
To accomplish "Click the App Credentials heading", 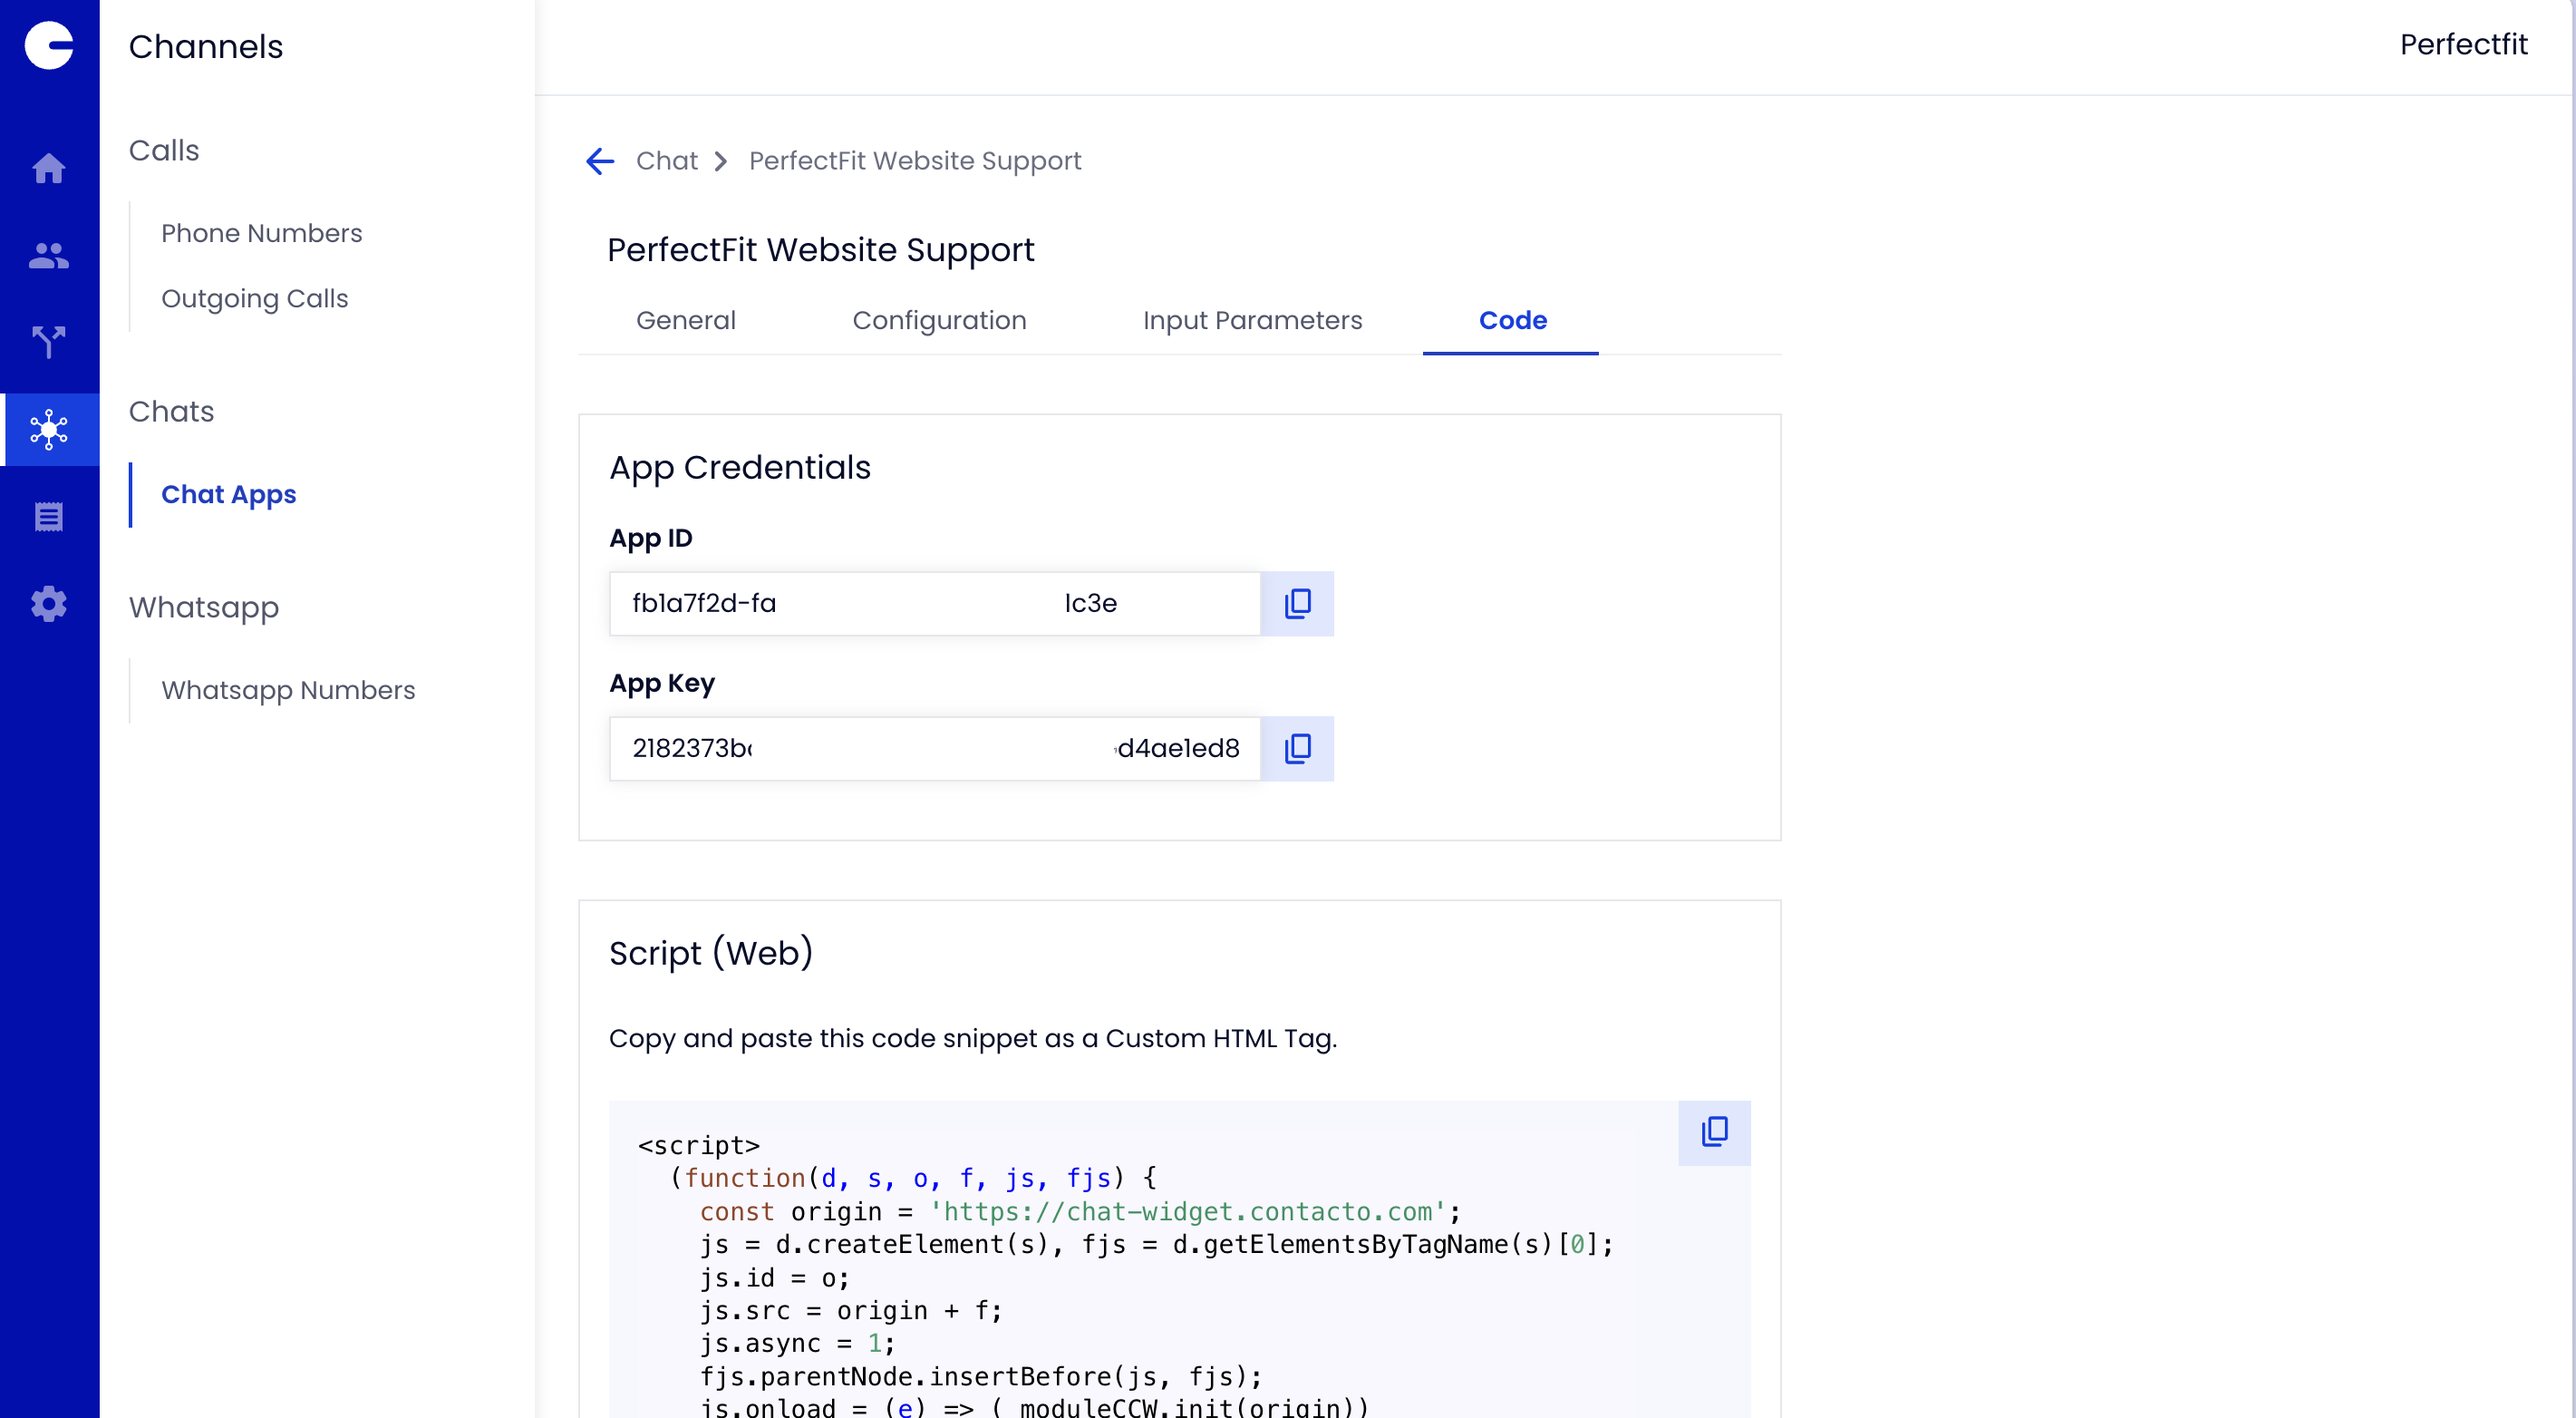I will coord(740,468).
